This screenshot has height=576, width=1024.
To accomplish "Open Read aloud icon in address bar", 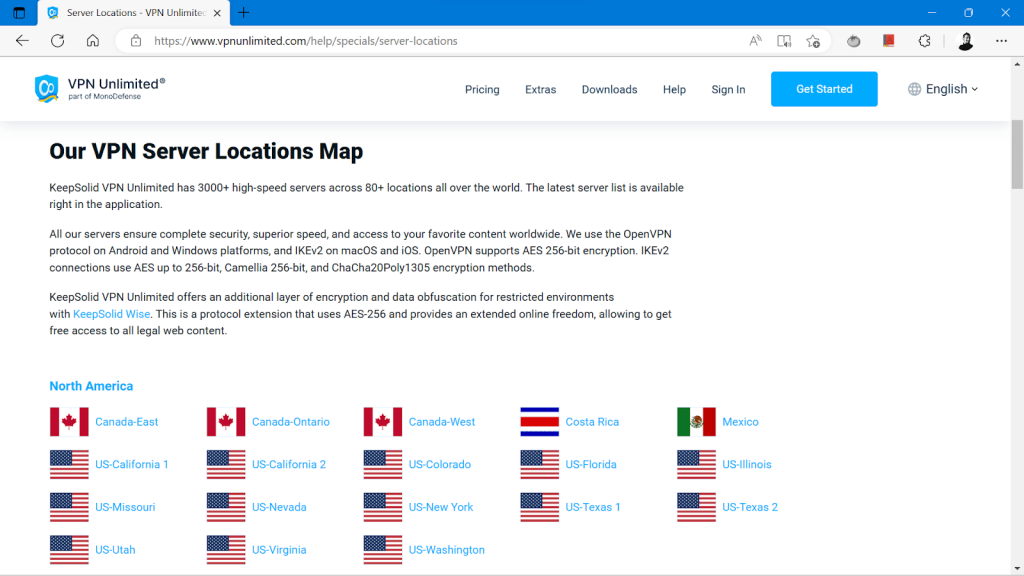I will [x=755, y=40].
